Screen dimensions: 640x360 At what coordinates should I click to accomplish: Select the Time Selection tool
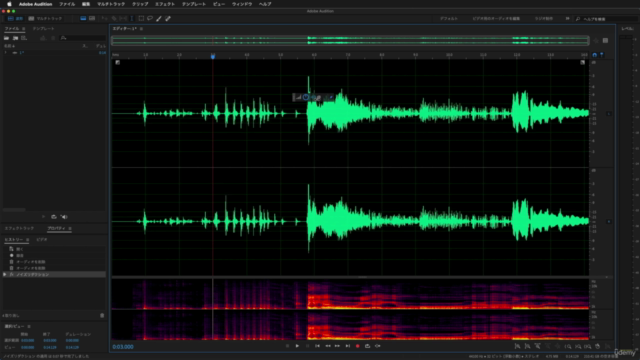coord(132,18)
